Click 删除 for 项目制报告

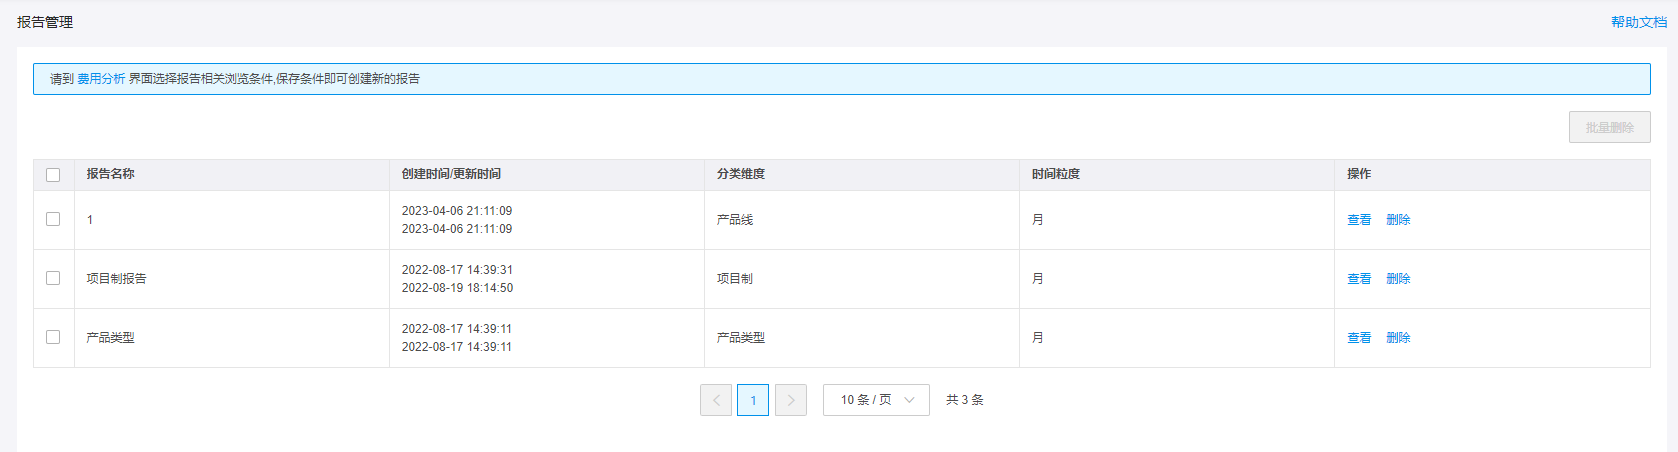coord(1398,279)
